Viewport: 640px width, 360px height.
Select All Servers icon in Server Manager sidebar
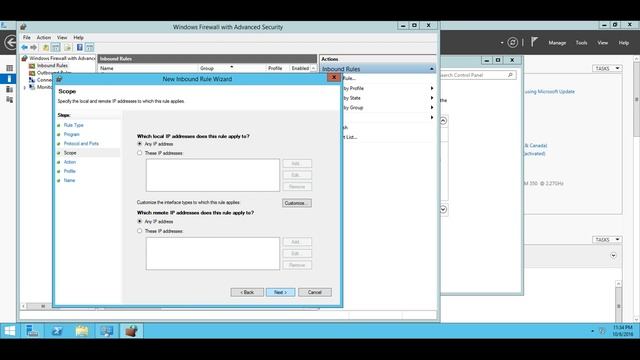click(9, 89)
